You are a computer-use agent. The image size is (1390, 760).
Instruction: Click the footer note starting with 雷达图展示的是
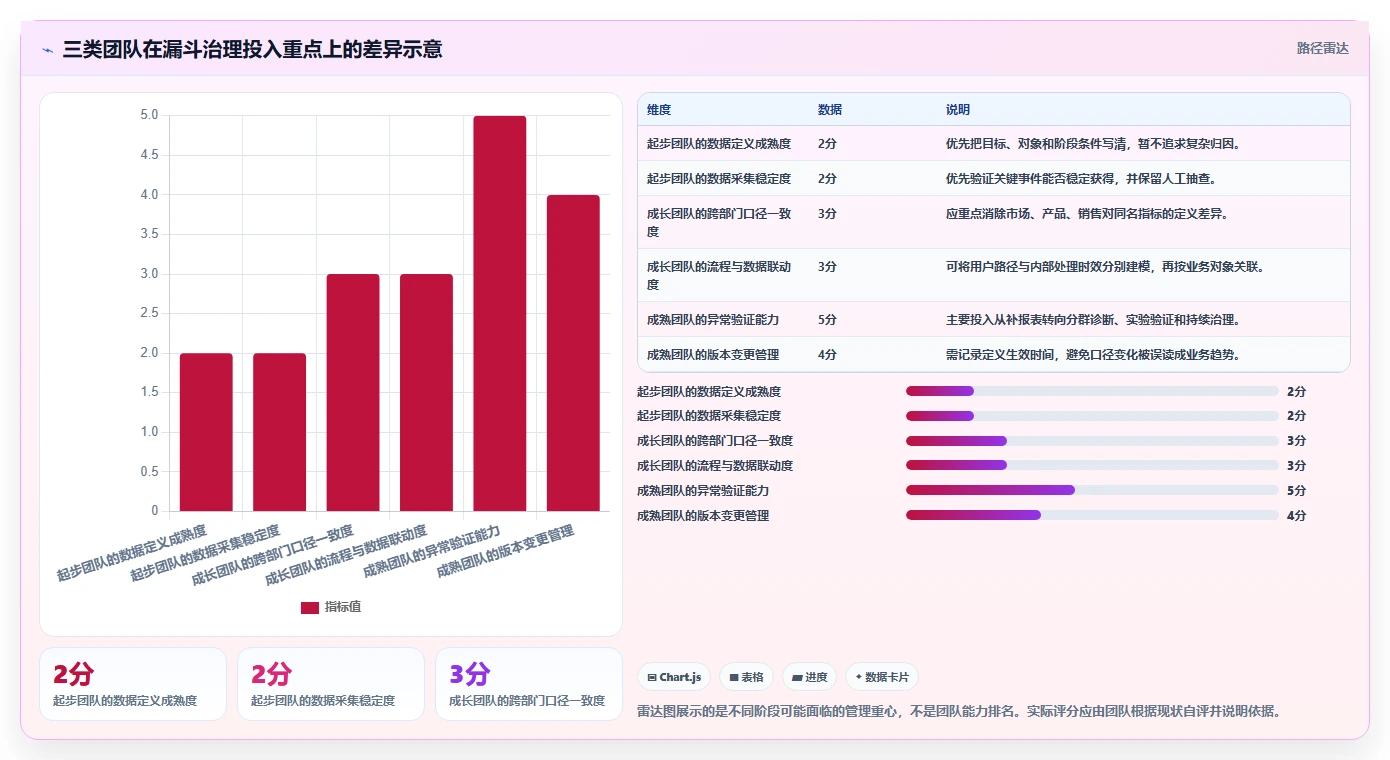pos(959,711)
